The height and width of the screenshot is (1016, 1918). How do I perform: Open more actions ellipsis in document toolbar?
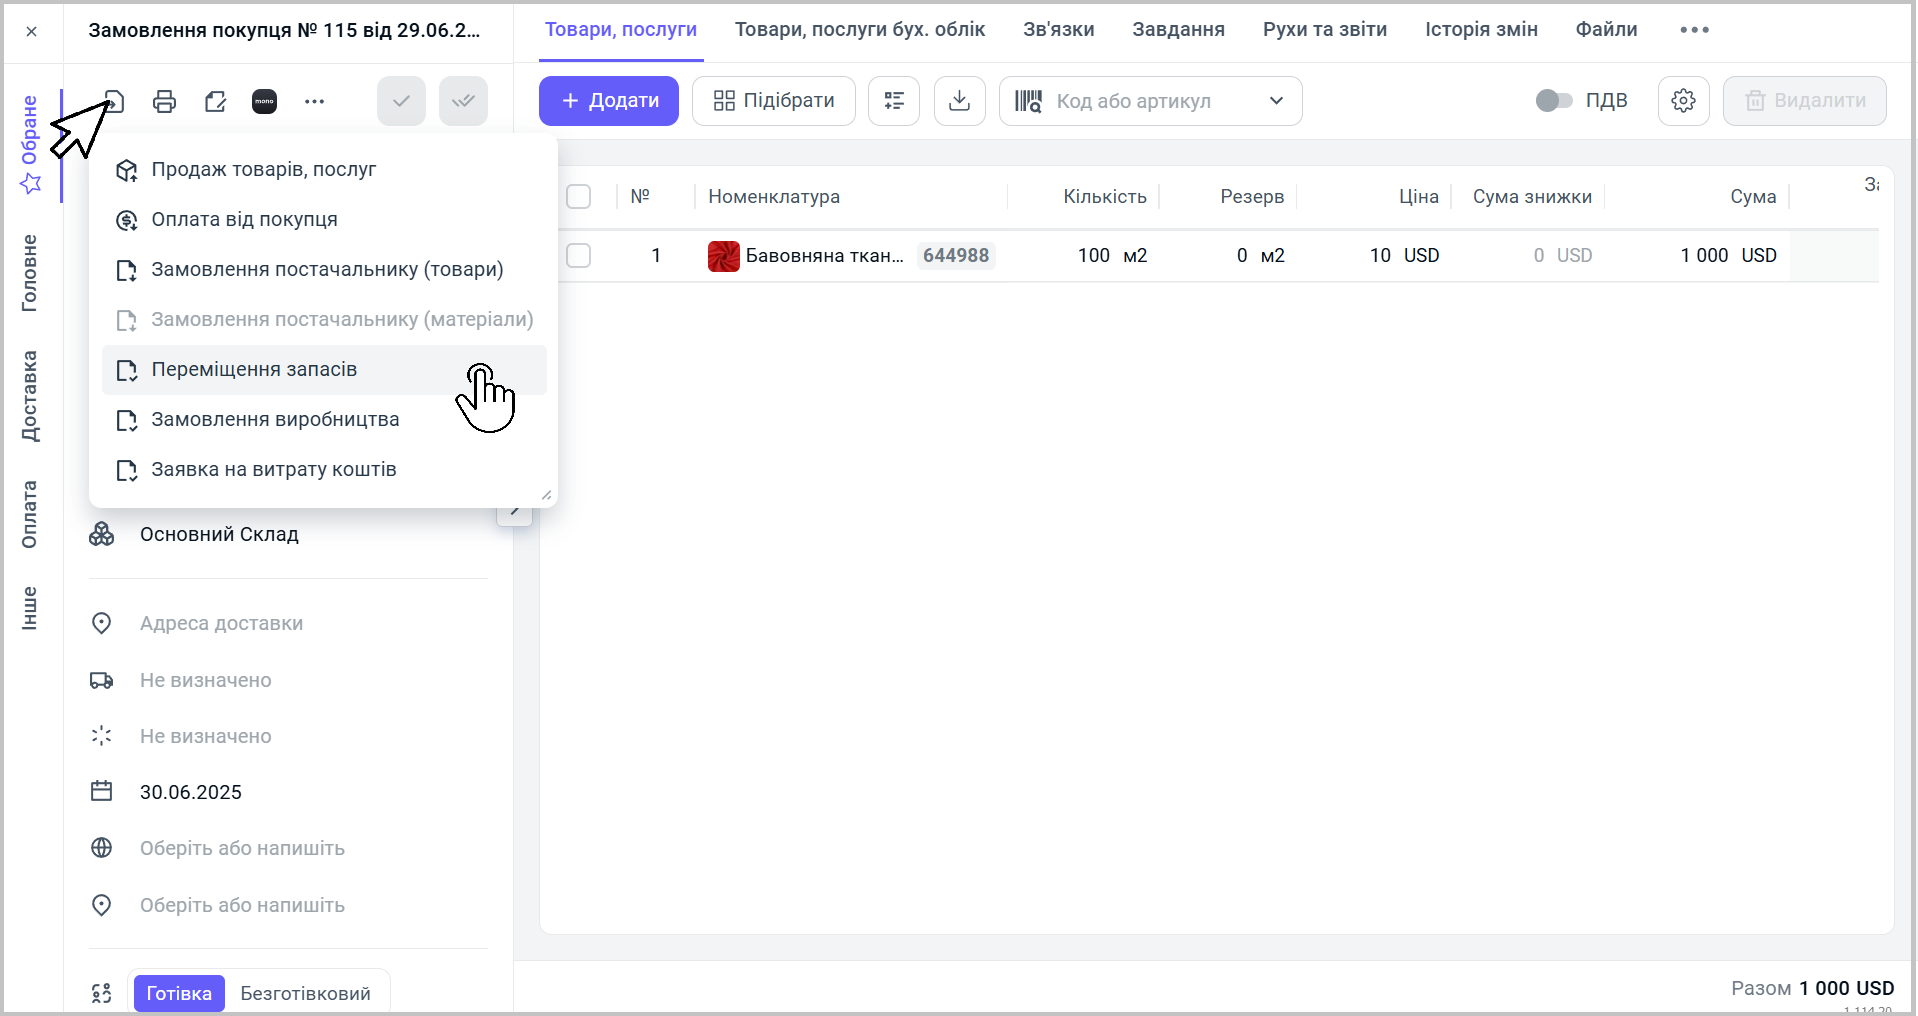[314, 101]
